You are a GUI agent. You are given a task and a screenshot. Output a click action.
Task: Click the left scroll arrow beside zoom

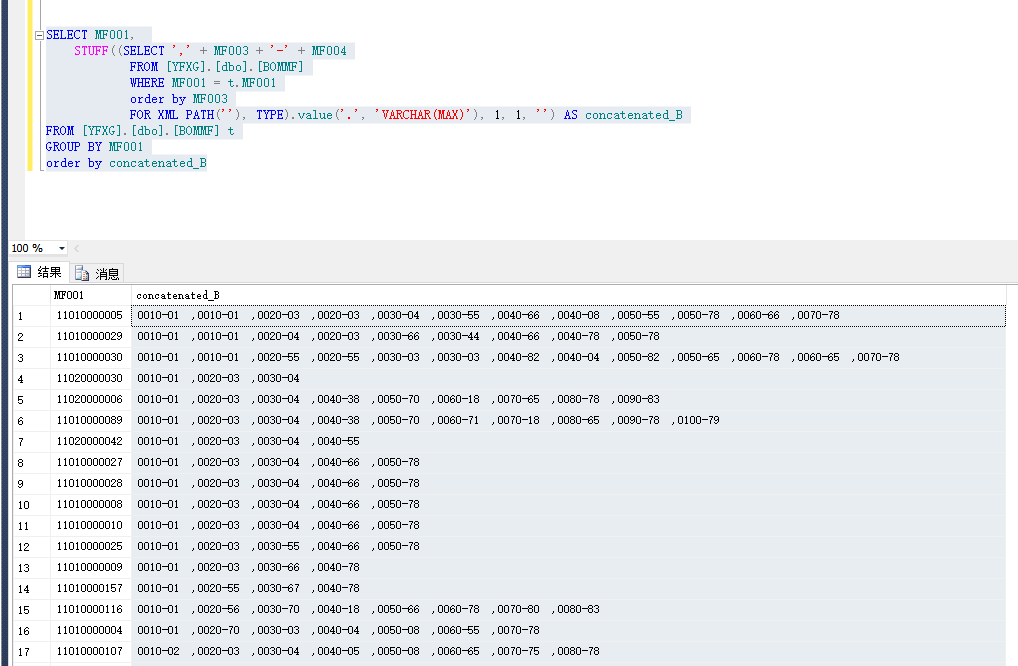pos(77,248)
